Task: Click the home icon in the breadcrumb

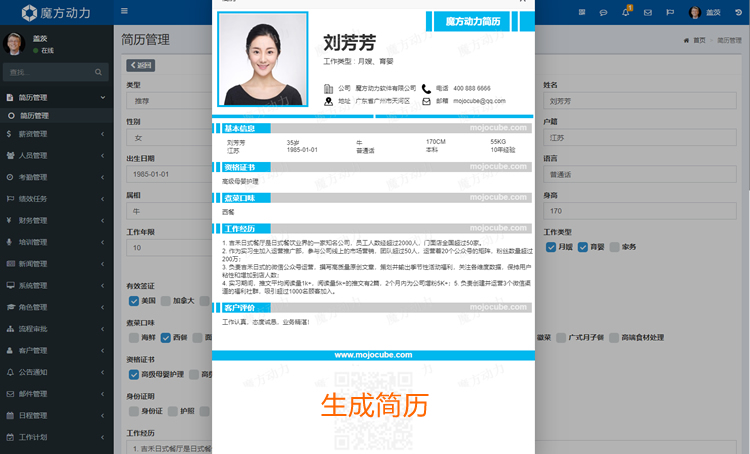Action: (686, 41)
